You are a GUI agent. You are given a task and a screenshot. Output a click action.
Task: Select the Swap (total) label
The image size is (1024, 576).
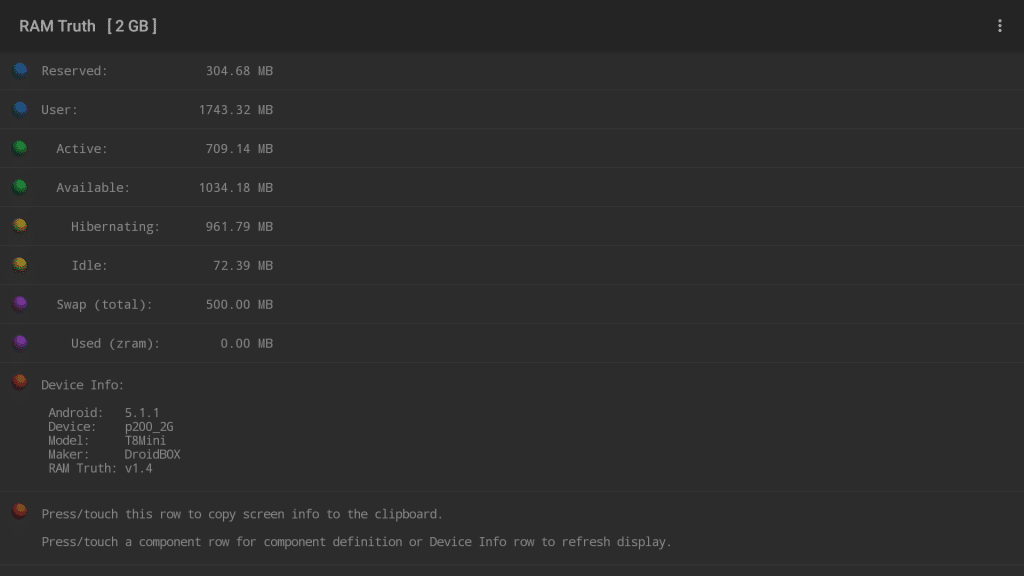pos(104,305)
